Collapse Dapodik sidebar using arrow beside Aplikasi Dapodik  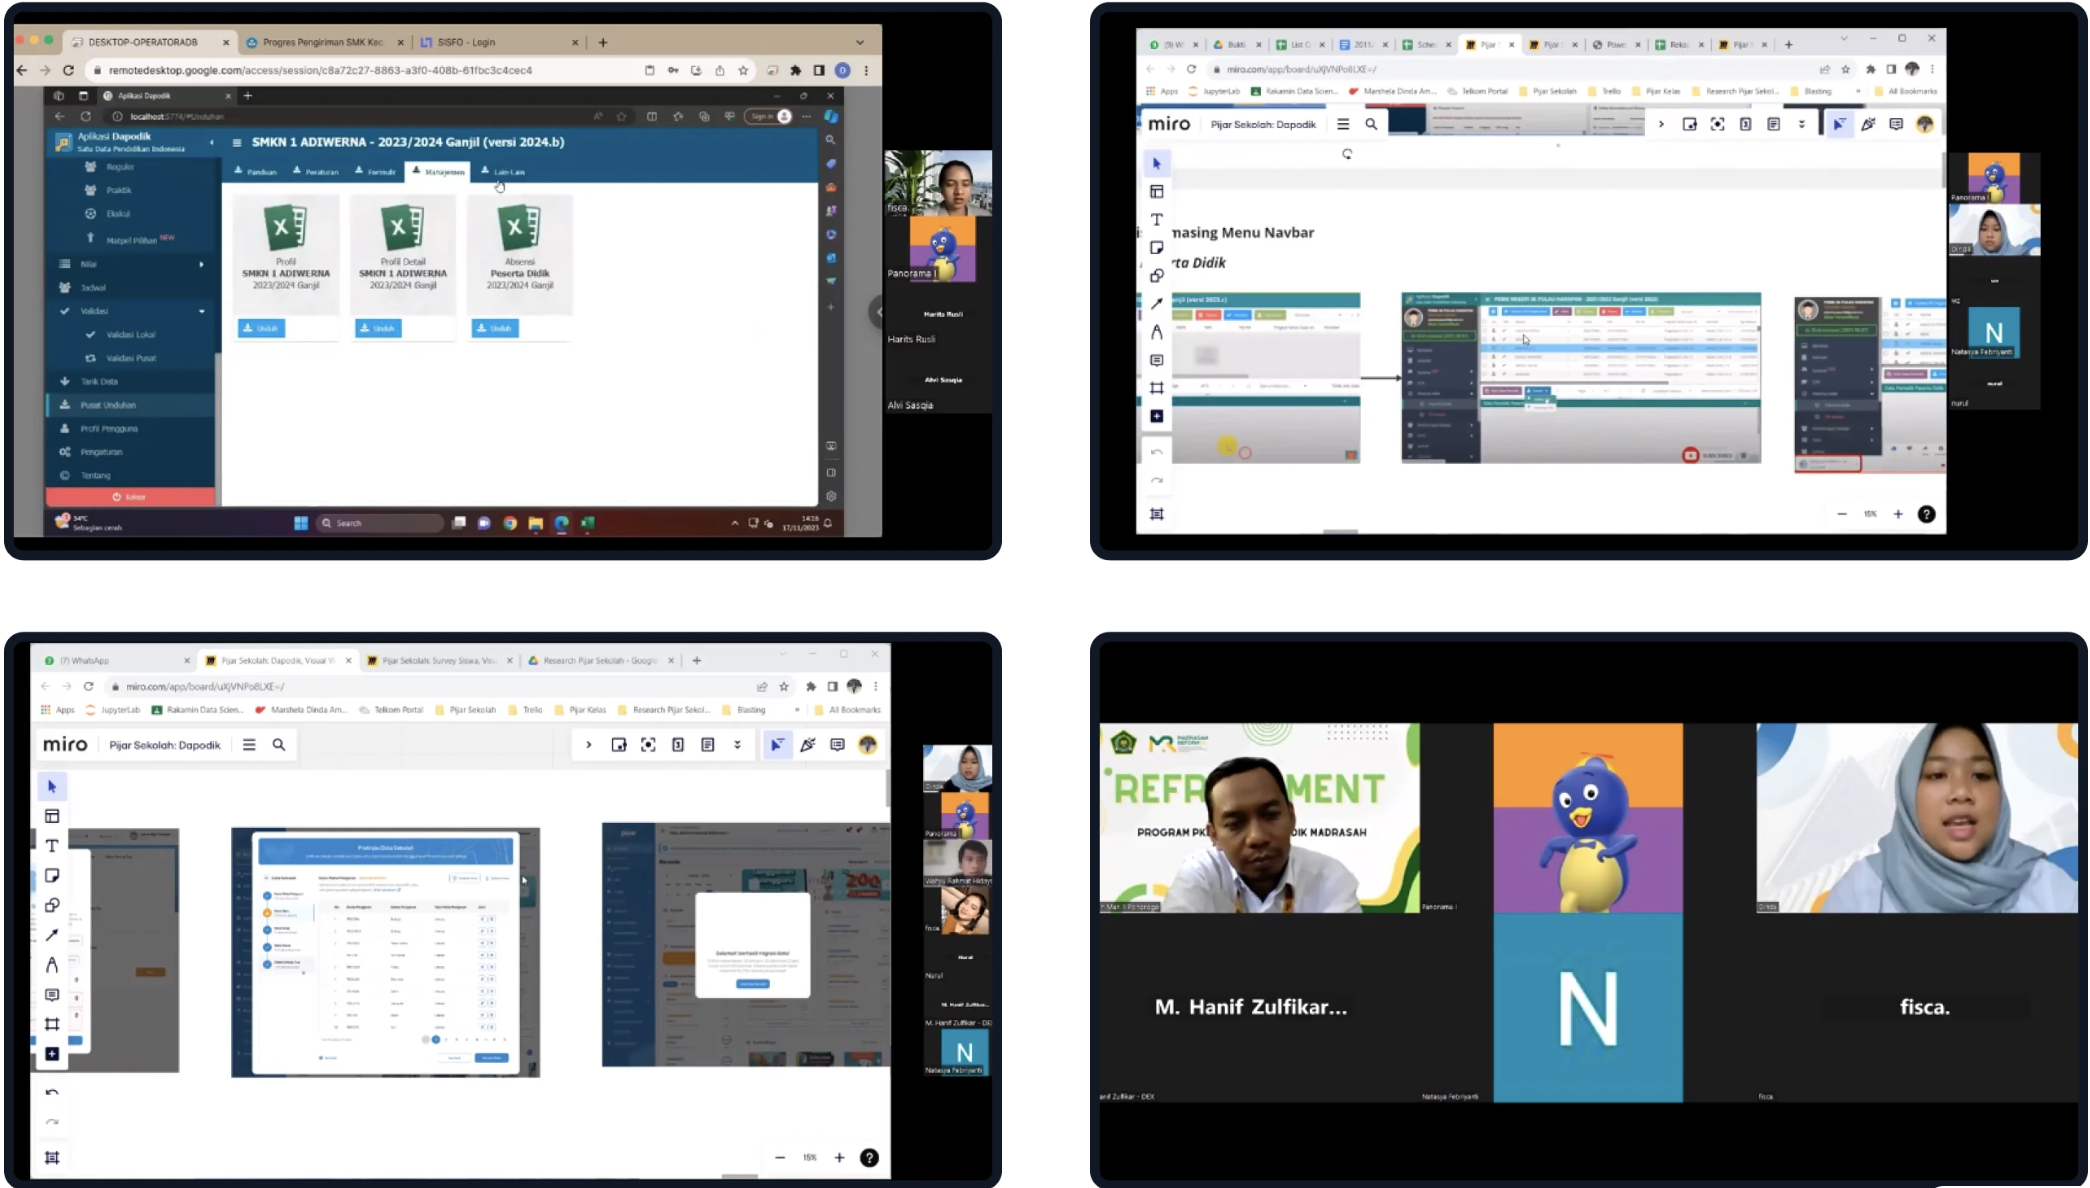click(x=211, y=142)
